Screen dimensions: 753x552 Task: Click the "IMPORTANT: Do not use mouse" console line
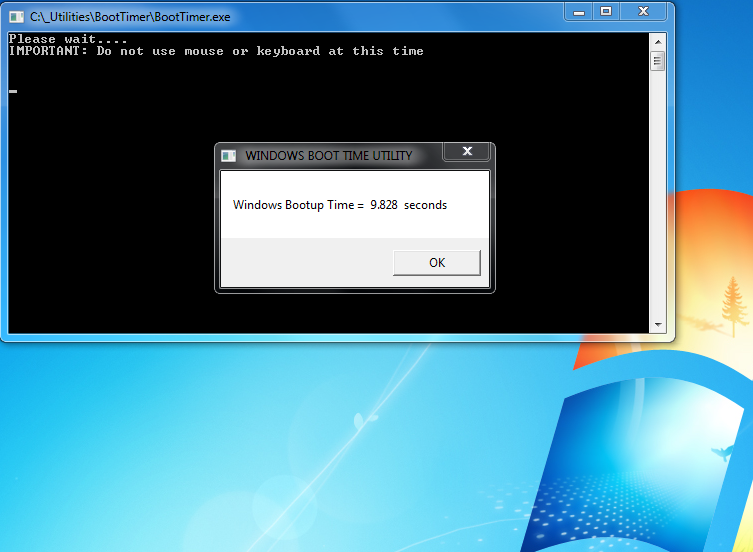click(x=216, y=51)
